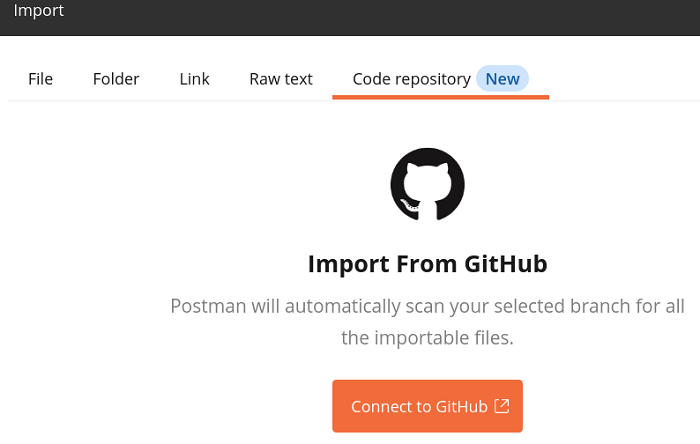Click the words selected branch in description
This screenshot has width=700, height=444.
point(559,306)
